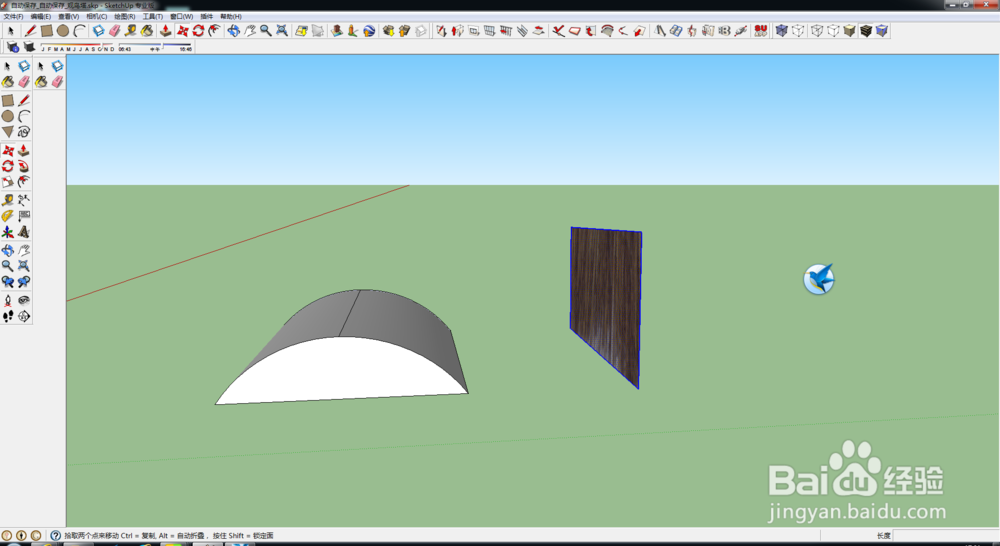Open the 文件(F) menu
1000x546 pixels.
pyautogui.click(x=13, y=17)
